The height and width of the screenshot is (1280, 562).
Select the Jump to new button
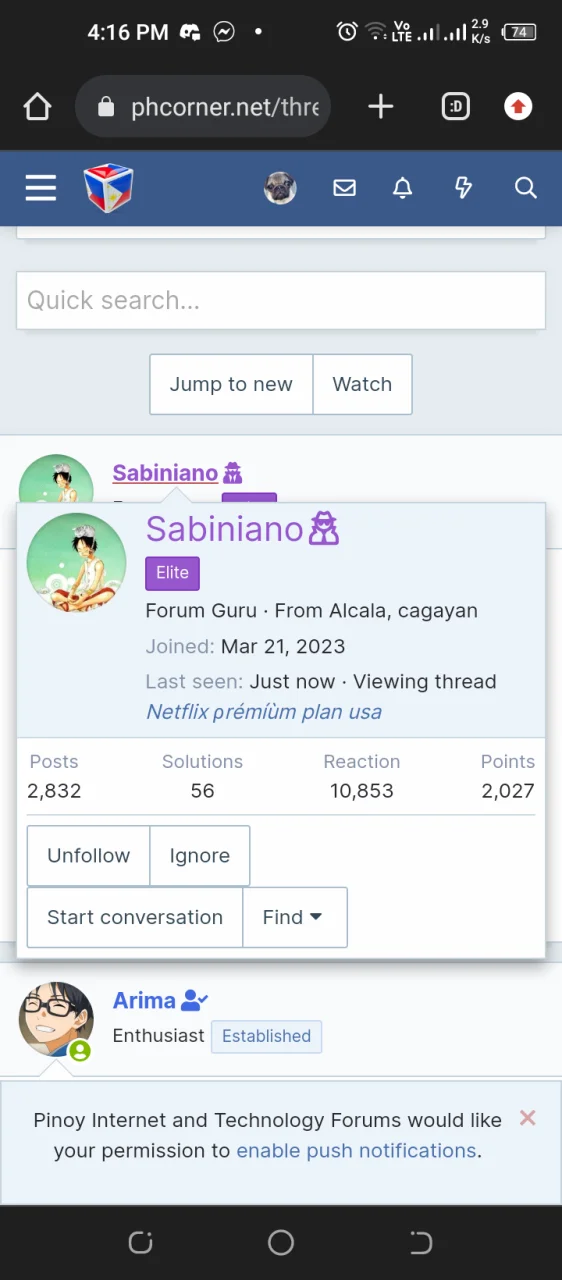[x=231, y=384]
